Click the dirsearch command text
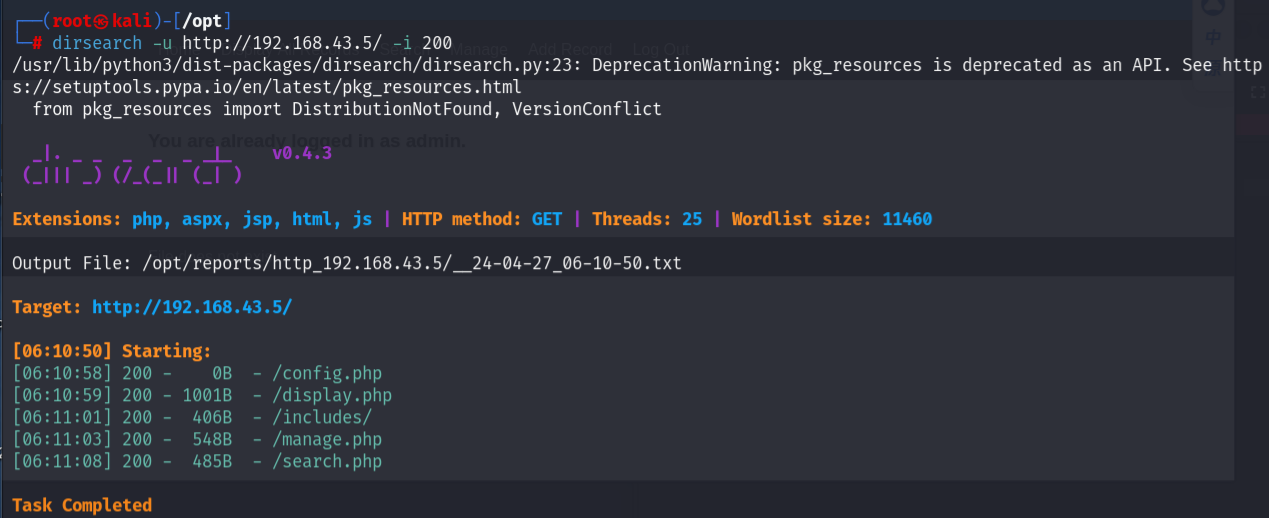The width and height of the screenshot is (1269, 518). tap(252, 43)
